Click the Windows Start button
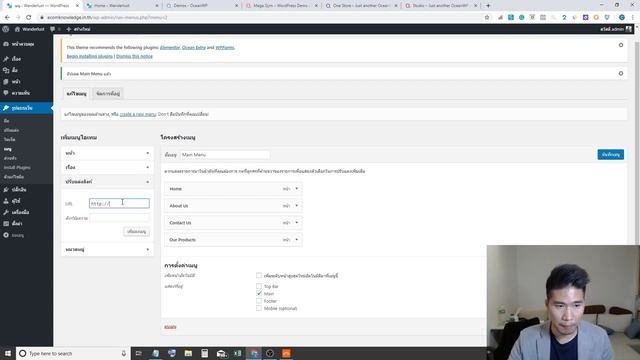640x360 pixels. [8, 353]
